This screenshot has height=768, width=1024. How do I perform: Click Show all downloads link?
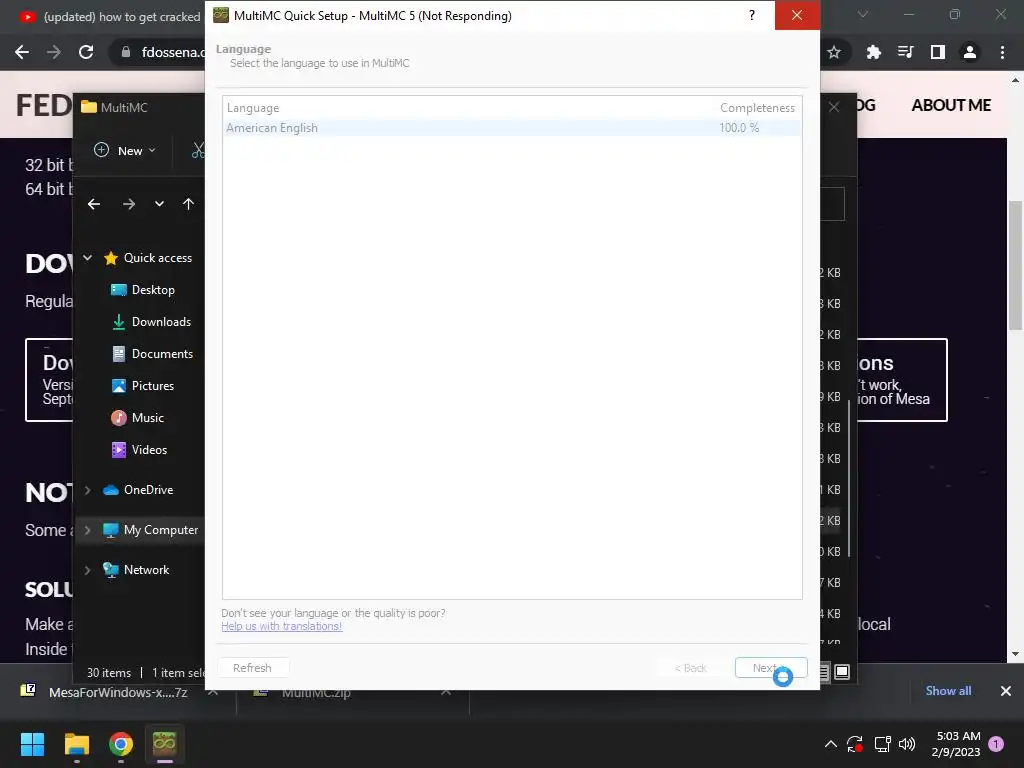tap(948, 691)
